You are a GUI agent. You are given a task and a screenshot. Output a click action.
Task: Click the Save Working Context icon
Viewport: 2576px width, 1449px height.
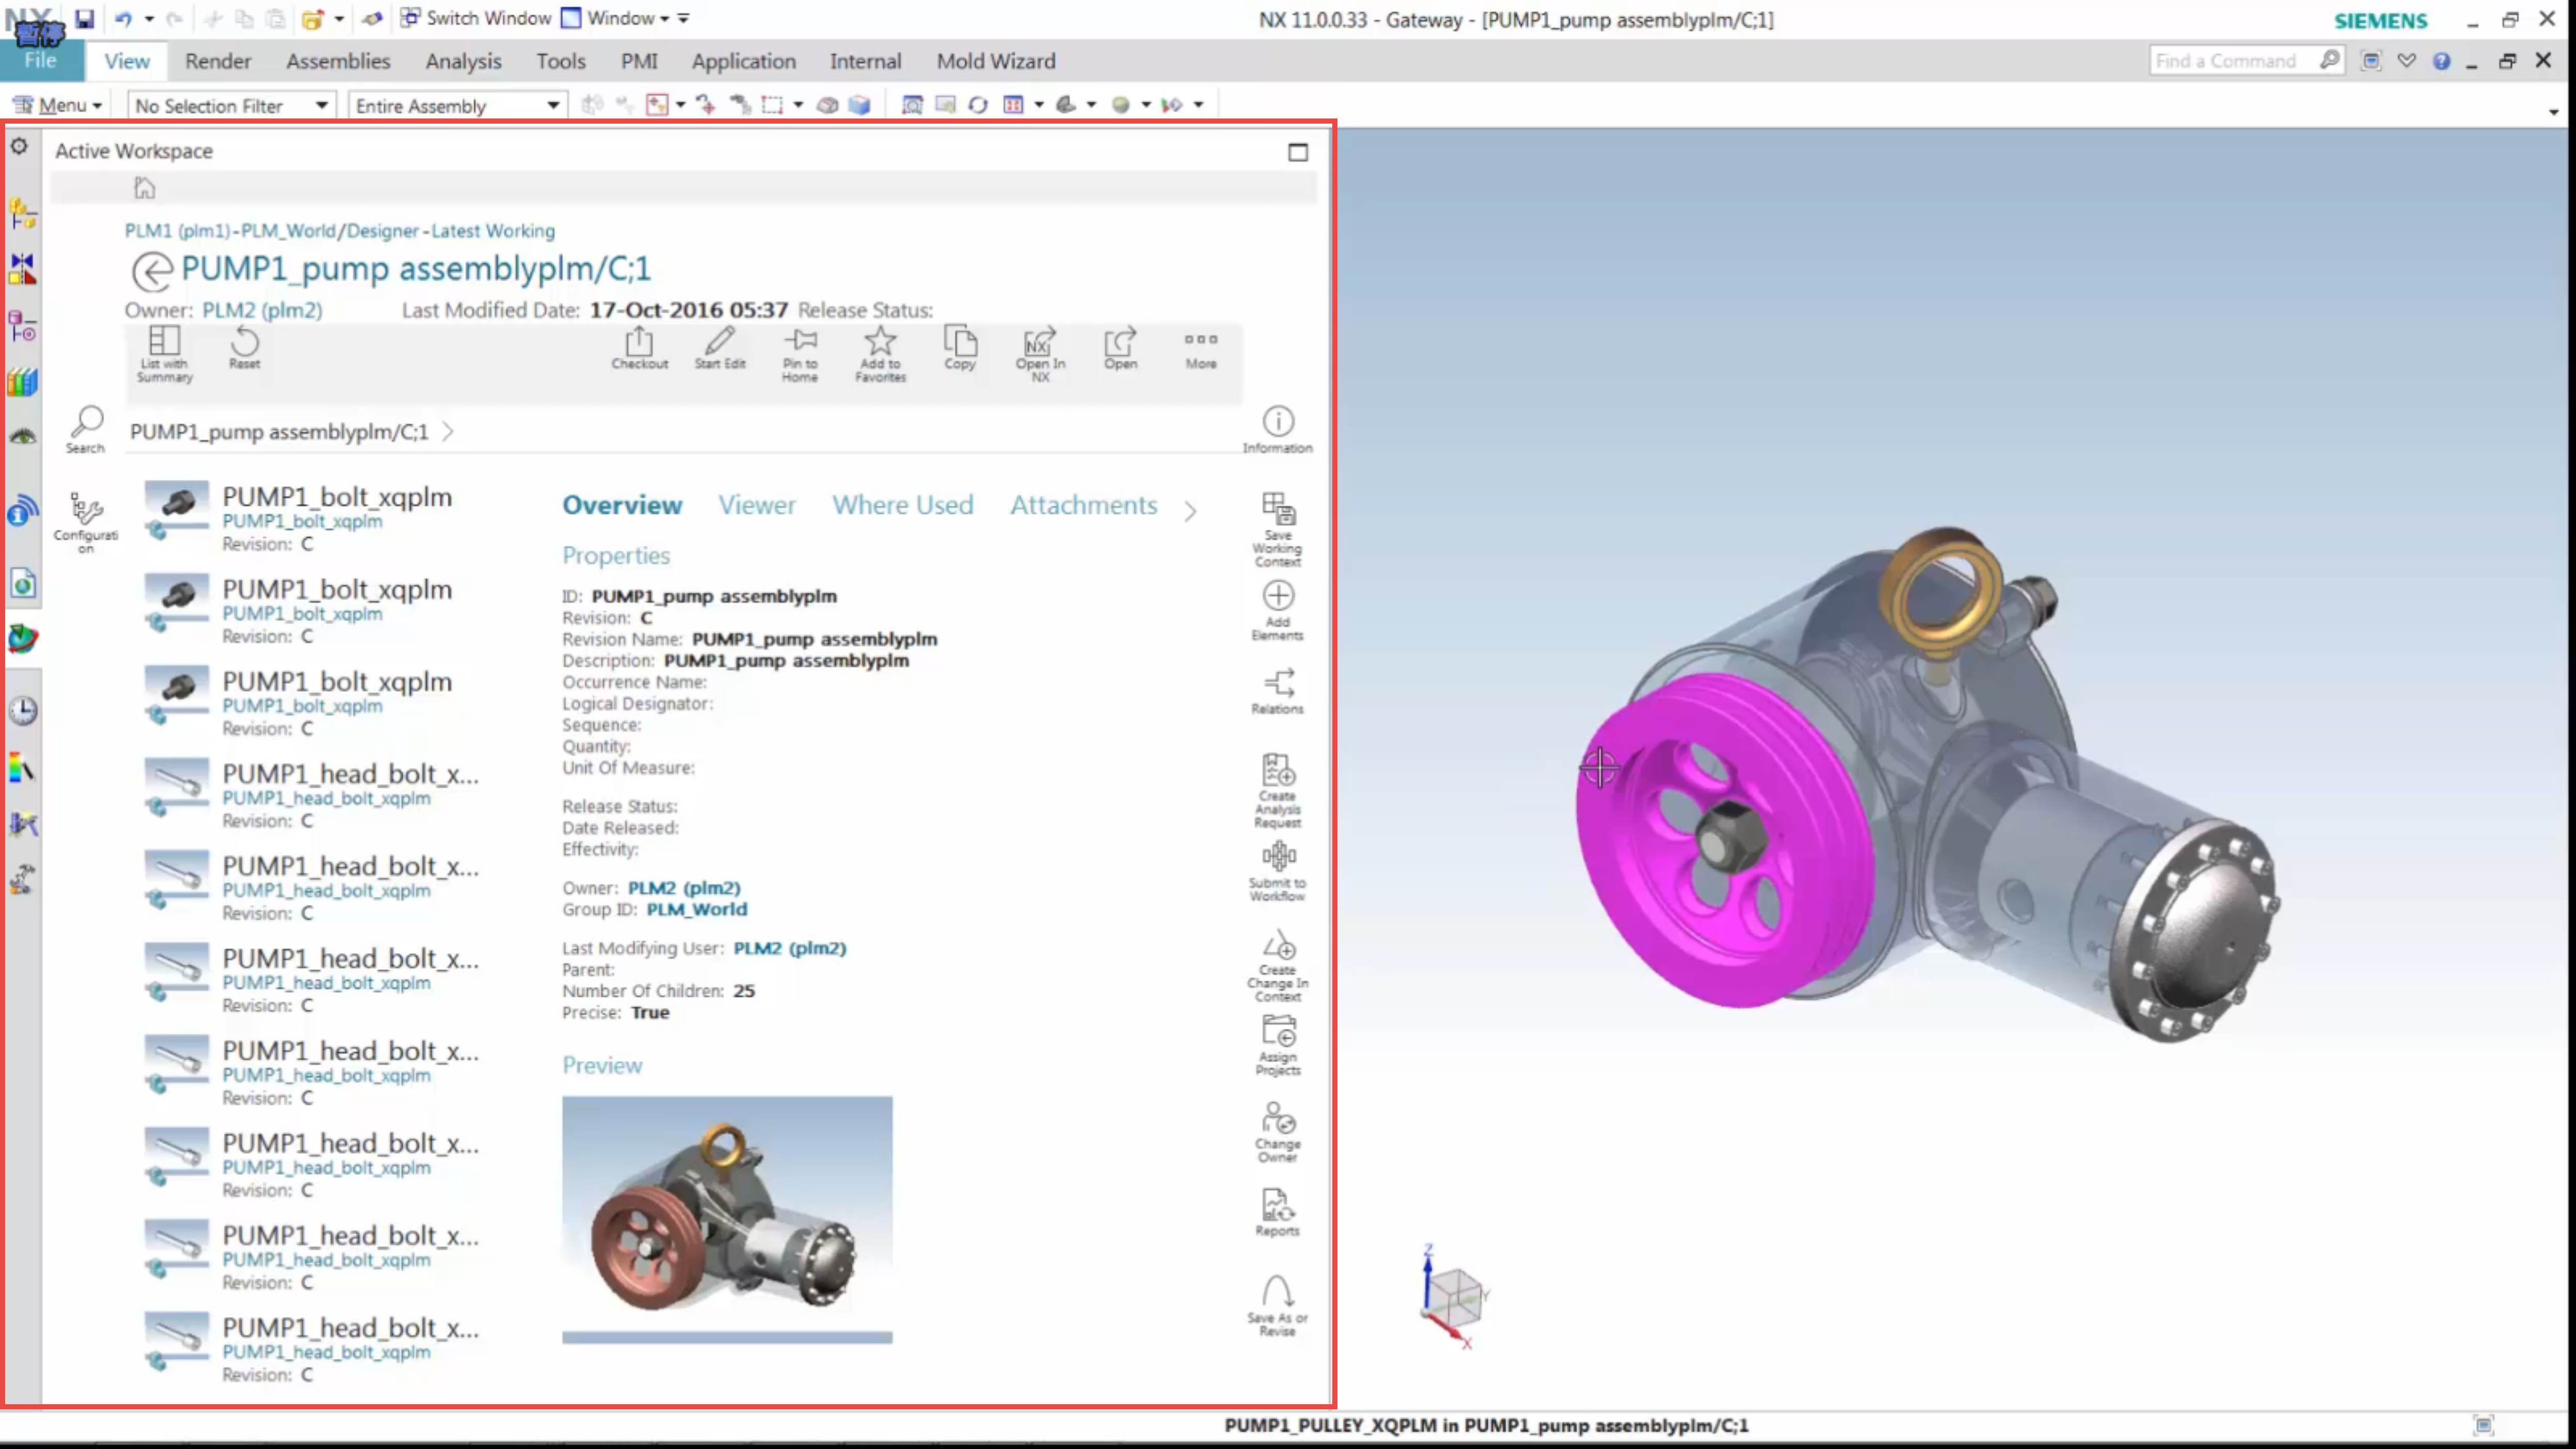click(1277, 530)
